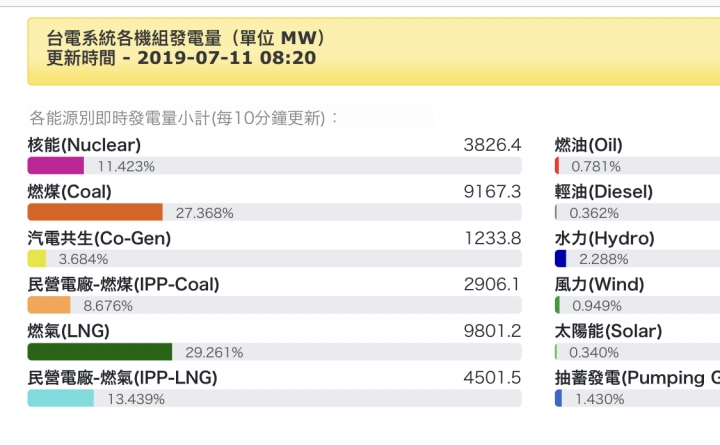720x445 pixels.
Task: Click the Hydro dark blue bar
Action: (561, 258)
